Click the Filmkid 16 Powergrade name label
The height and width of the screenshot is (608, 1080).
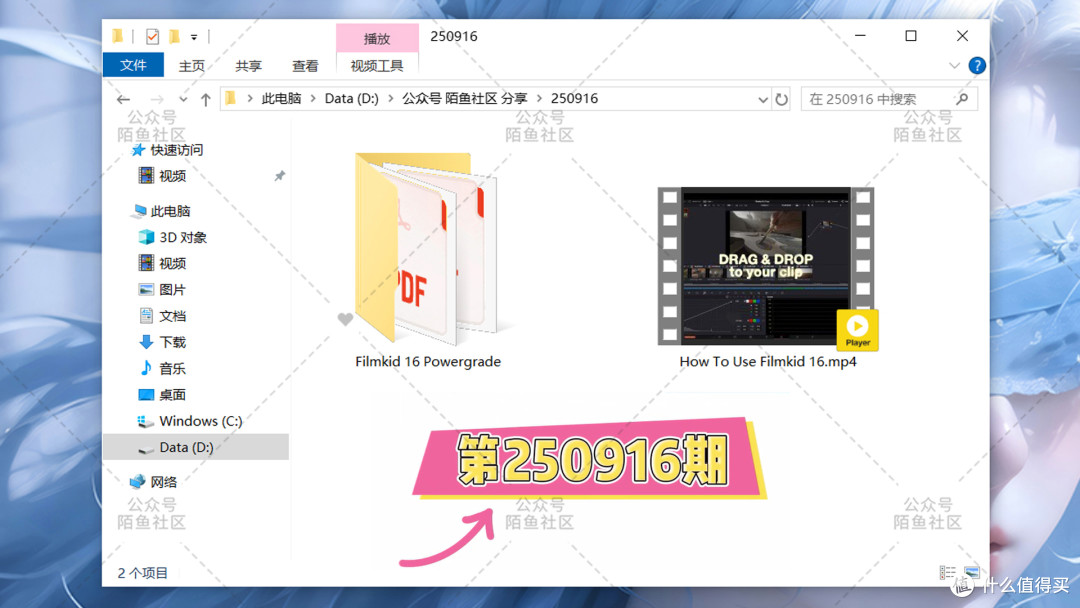coord(428,361)
